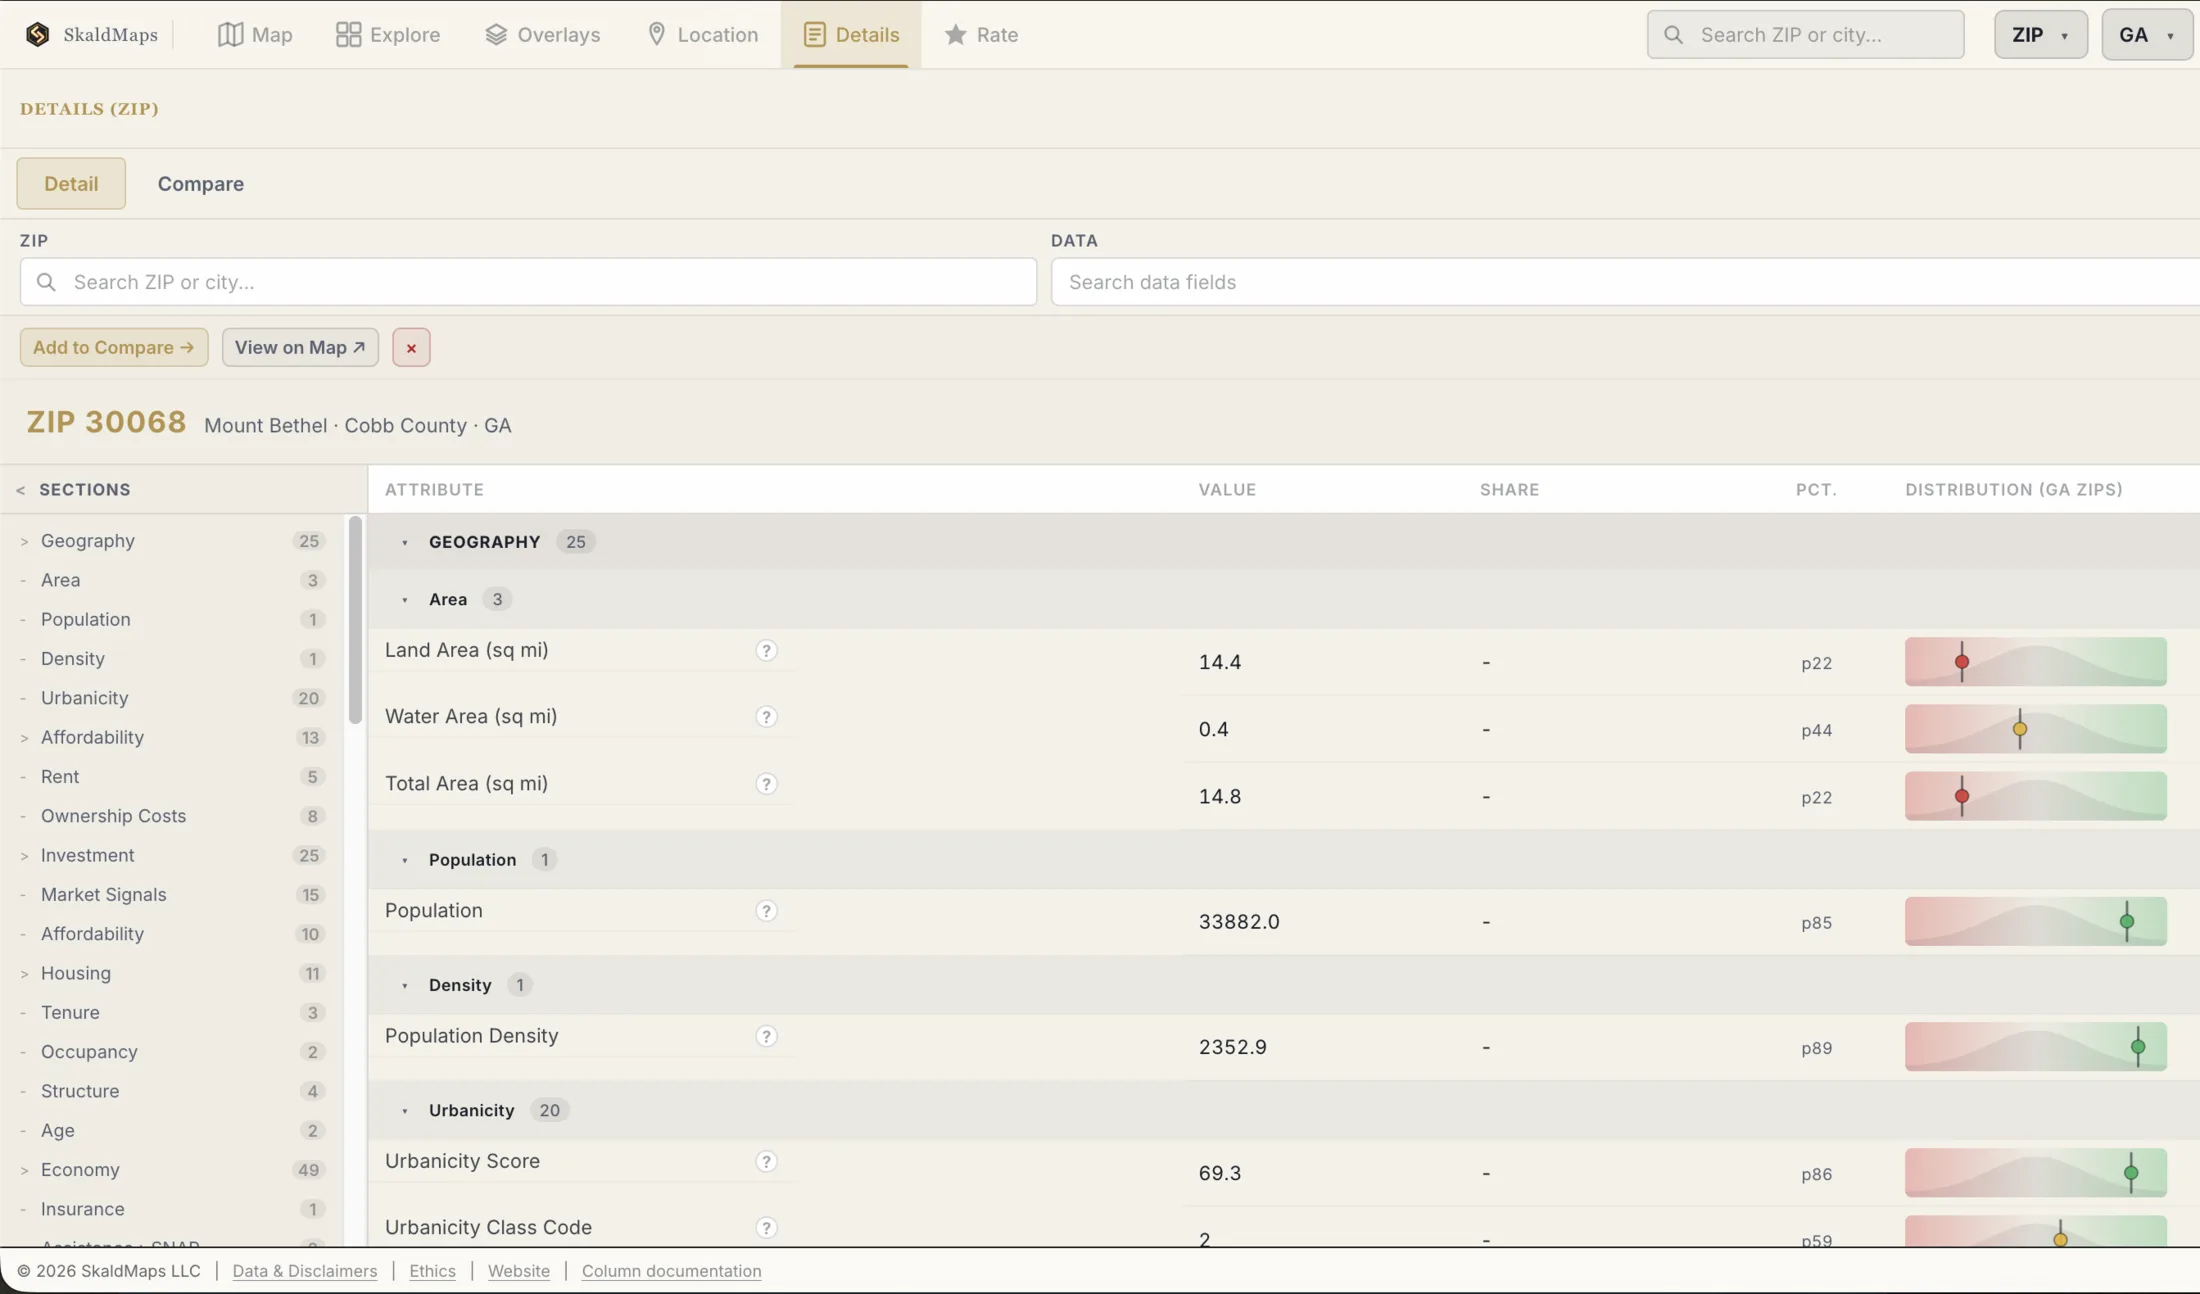2200x1294 pixels.
Task: Click the p89 percentile value
Action: pos(1816,1048)
